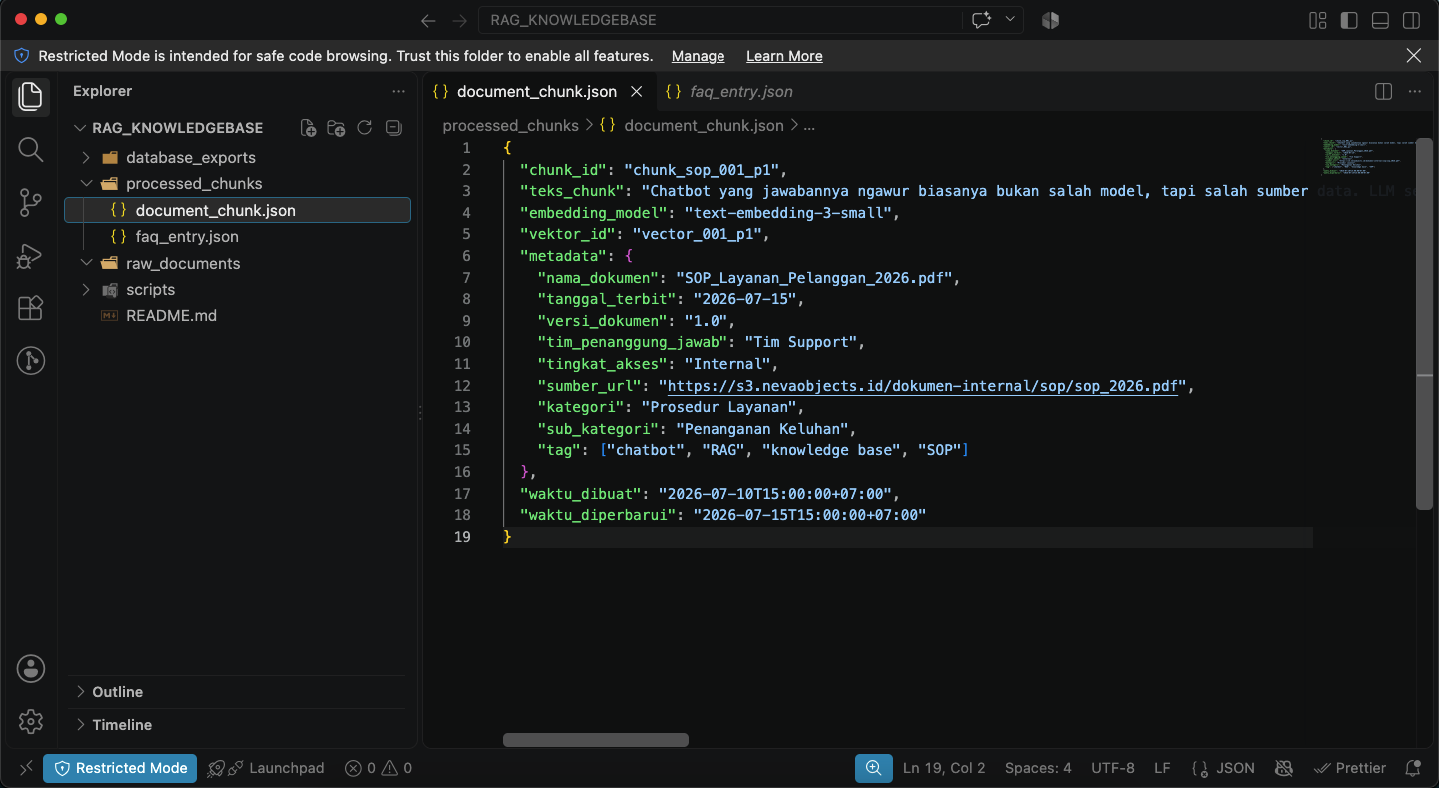Screen dimensions: 1439x788
Task: Click the New Folder icon in Explorer
Action: pos(336,128)
